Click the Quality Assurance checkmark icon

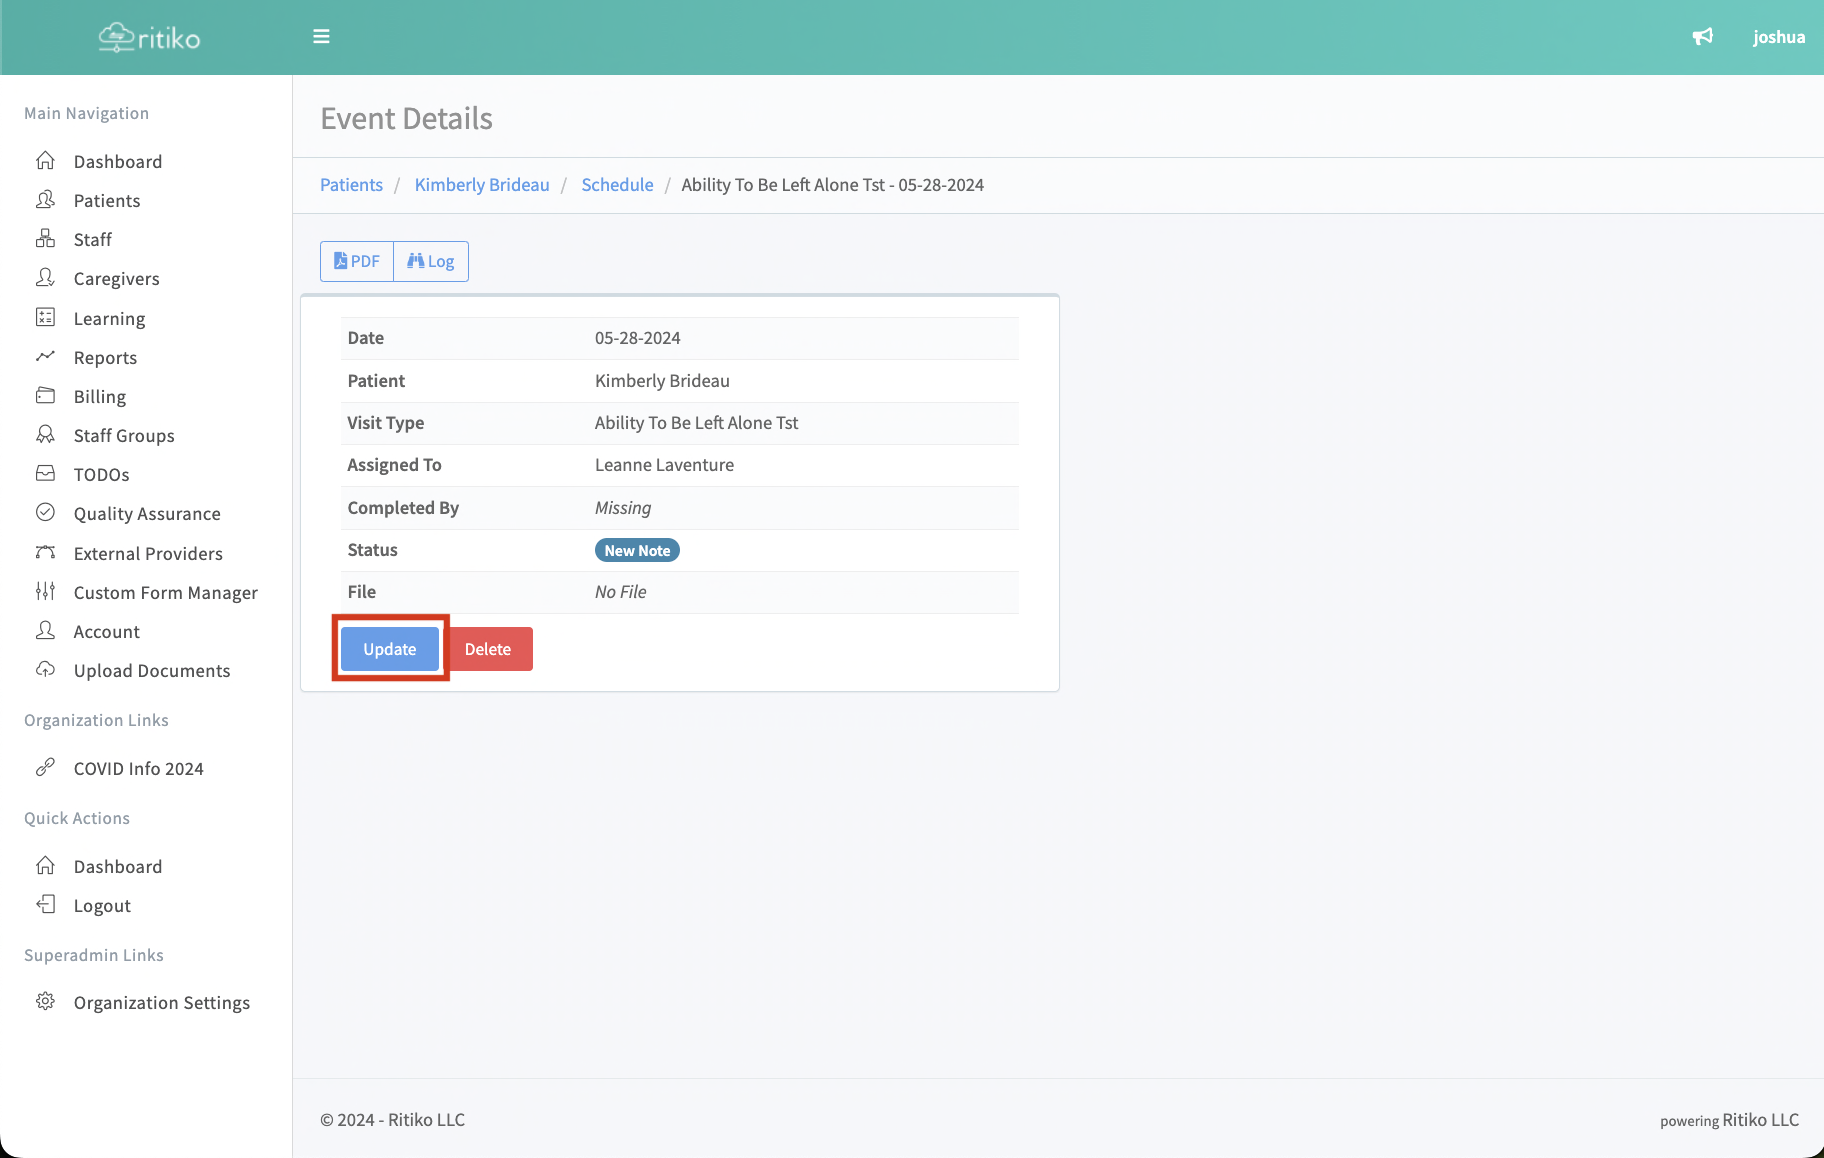click(46, 513)
